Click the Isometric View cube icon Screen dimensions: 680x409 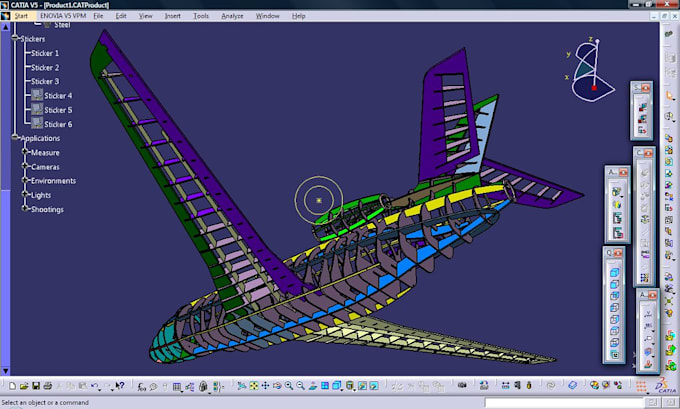coord(337,386)
